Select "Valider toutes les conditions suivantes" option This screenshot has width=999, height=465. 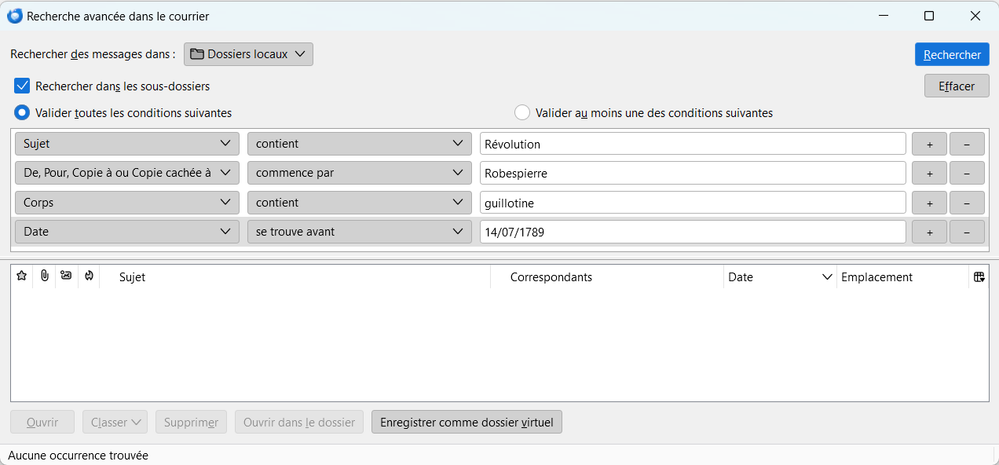coord(22,113)
